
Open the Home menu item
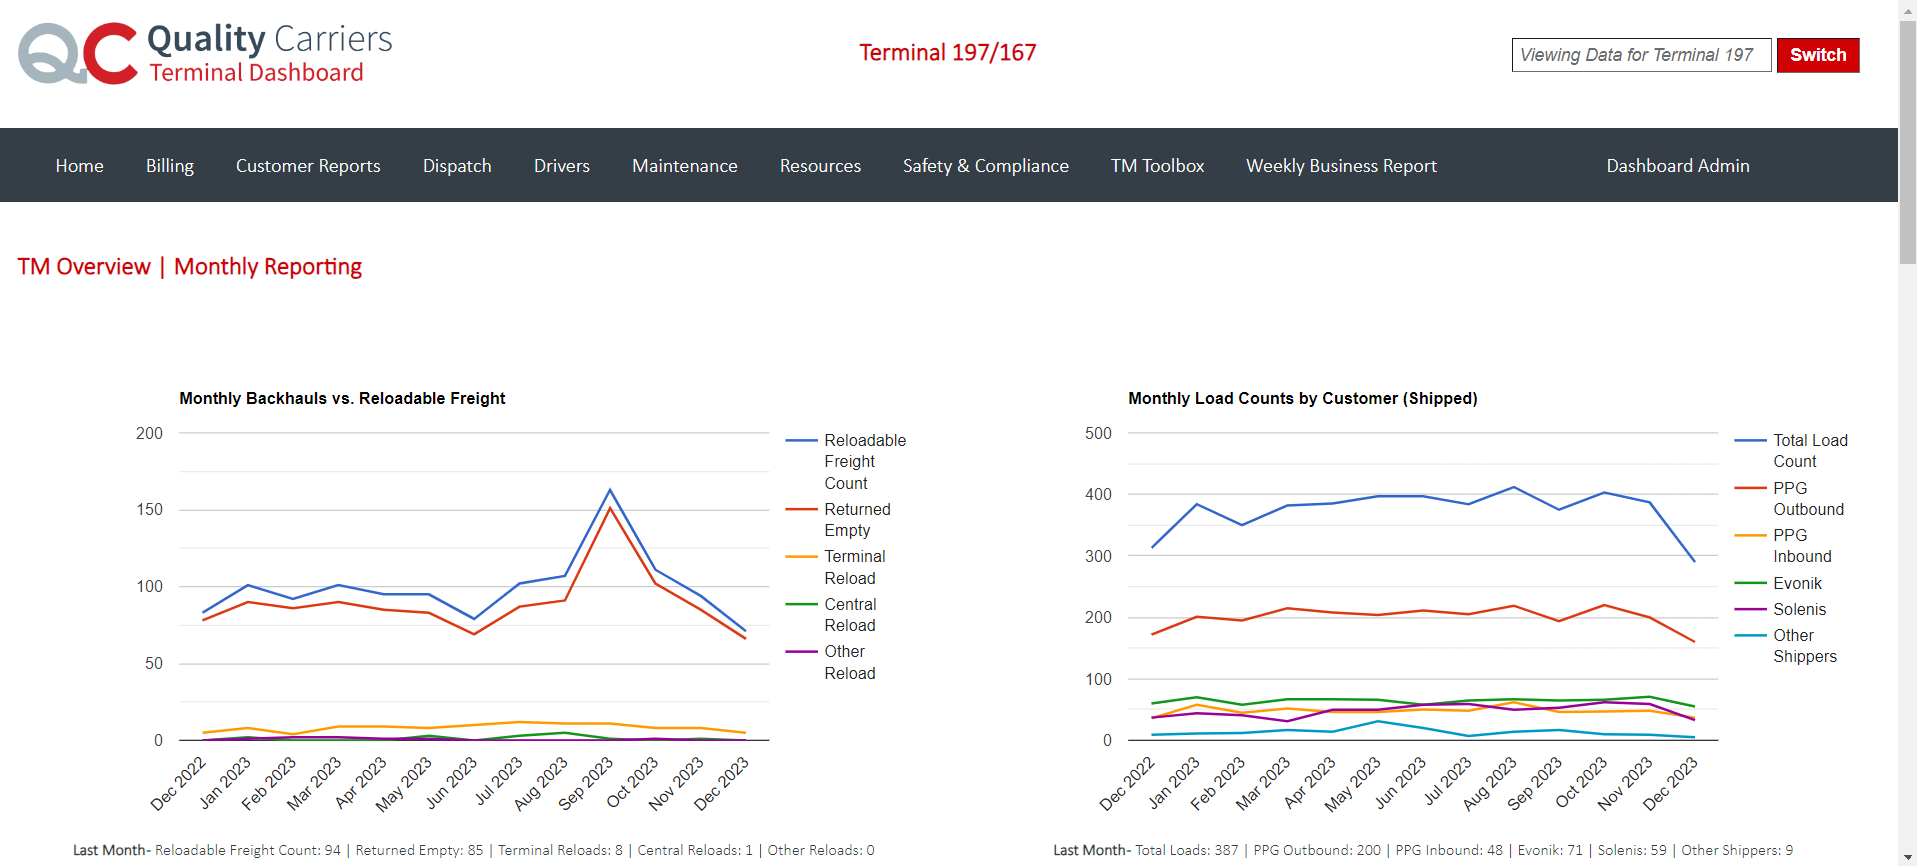[80, 166]
